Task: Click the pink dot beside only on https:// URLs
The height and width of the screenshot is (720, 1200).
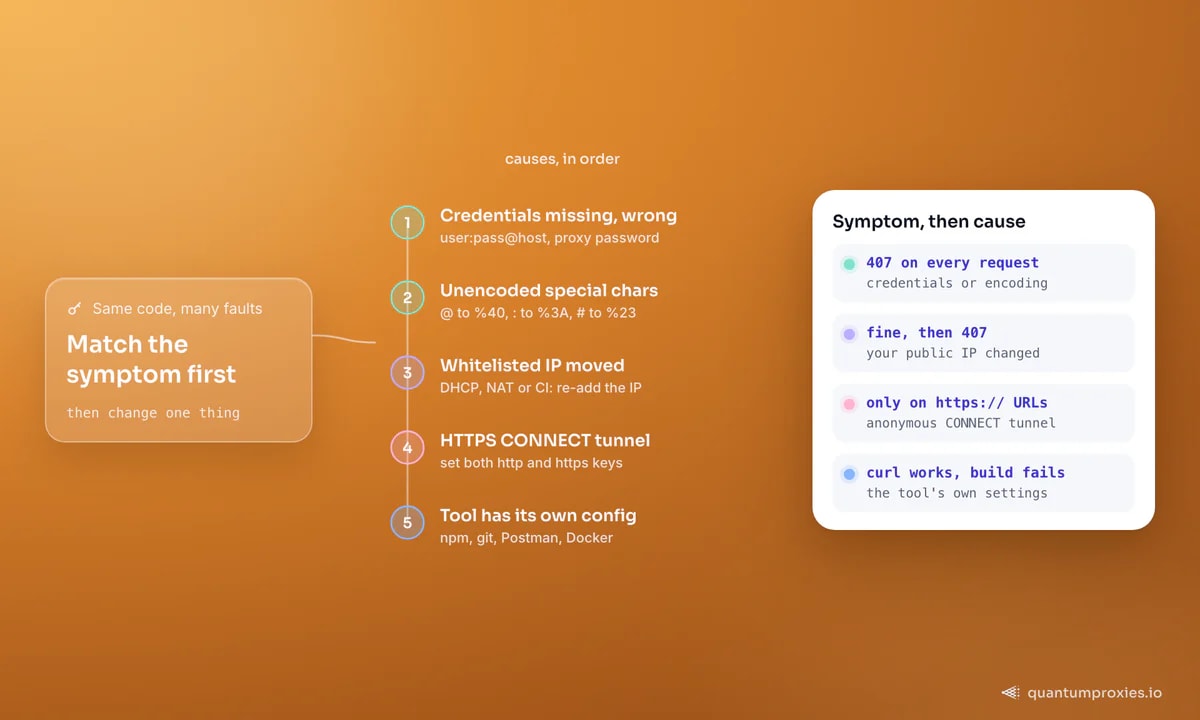Action: pos(849,404)
